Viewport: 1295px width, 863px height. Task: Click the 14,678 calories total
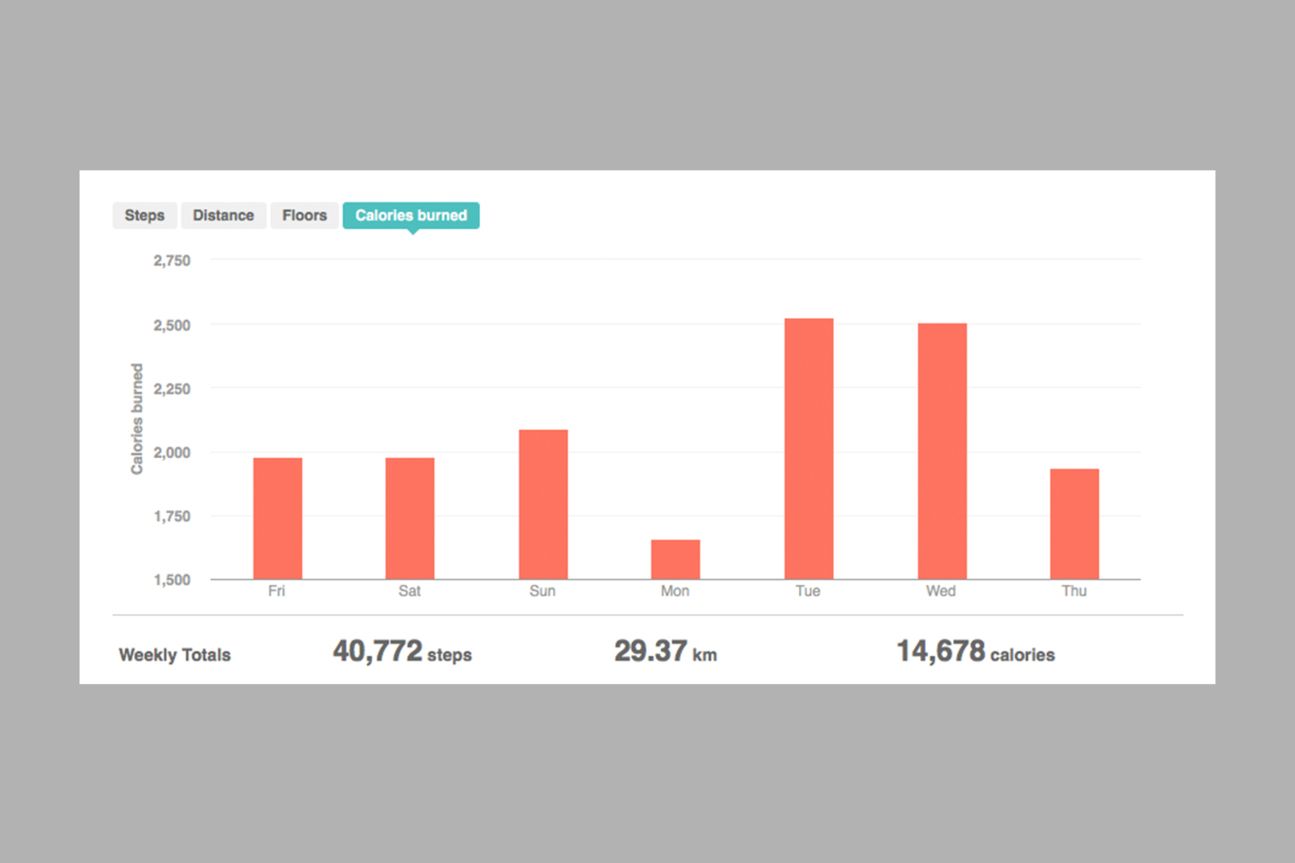click(975, 652)
